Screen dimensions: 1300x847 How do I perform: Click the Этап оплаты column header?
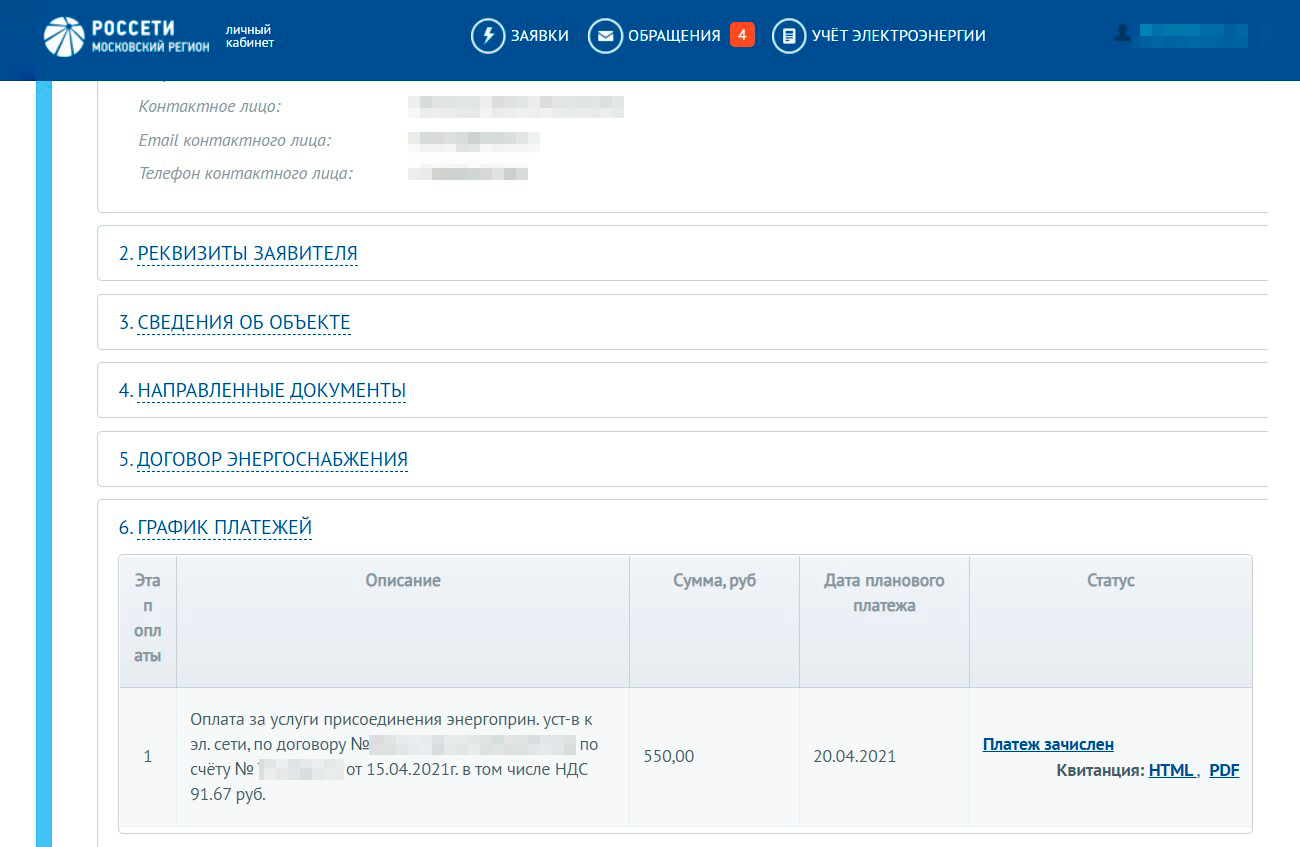(x=148, y=619)
